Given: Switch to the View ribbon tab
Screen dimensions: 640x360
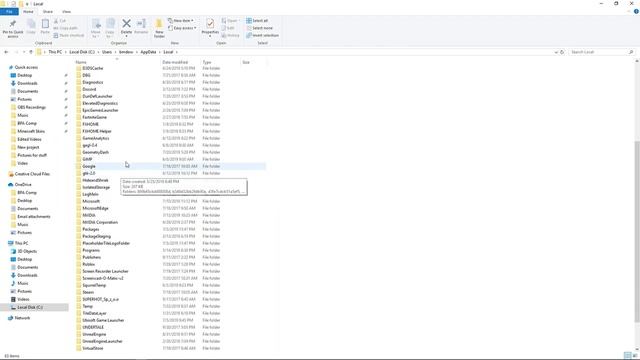Looking at the screenshot, I should (x=66, y=11).
